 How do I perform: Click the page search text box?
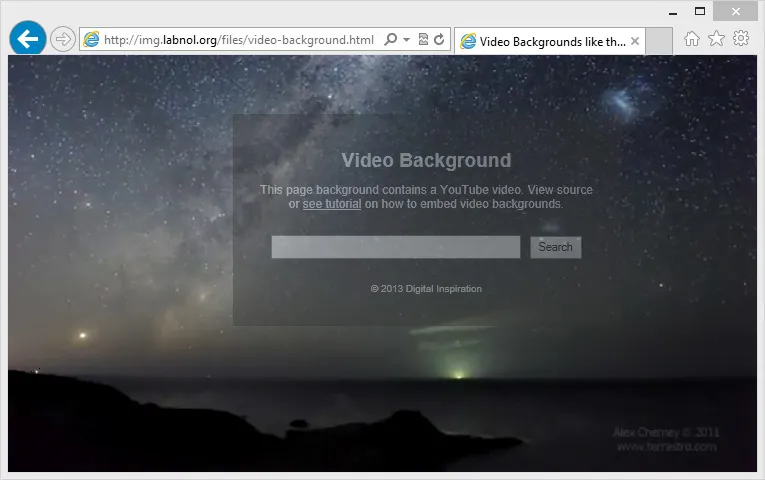coord(396,247)
